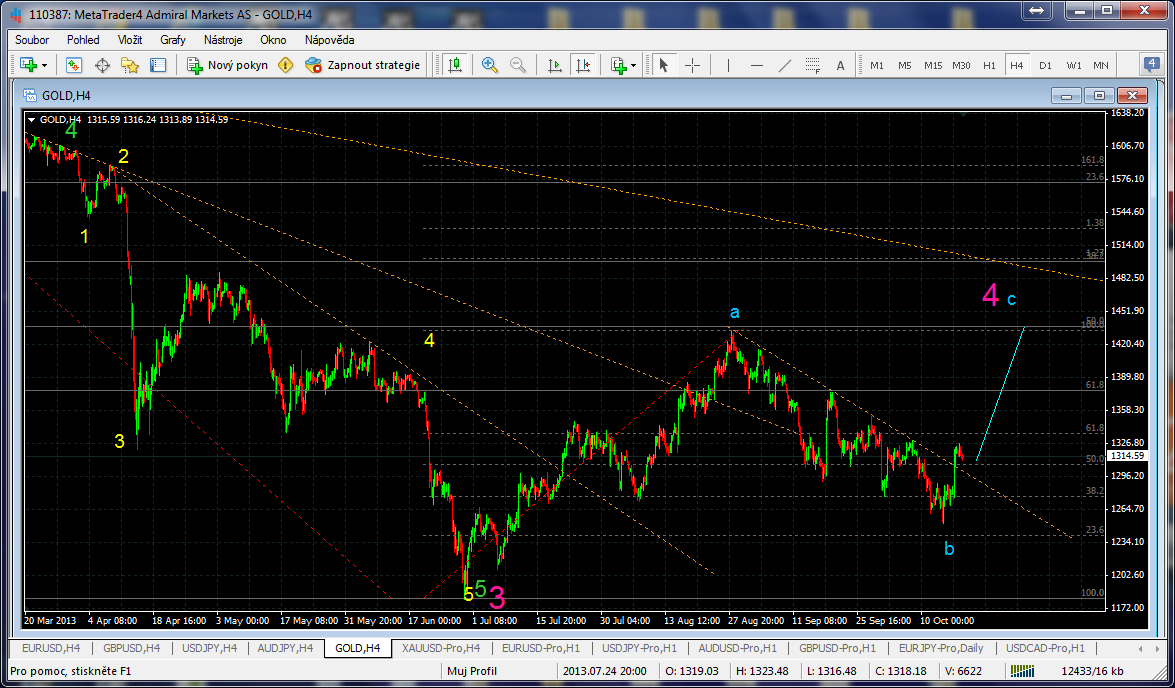
Task: Click the double-arrow button in title bar
Action: coord(1037,10)
